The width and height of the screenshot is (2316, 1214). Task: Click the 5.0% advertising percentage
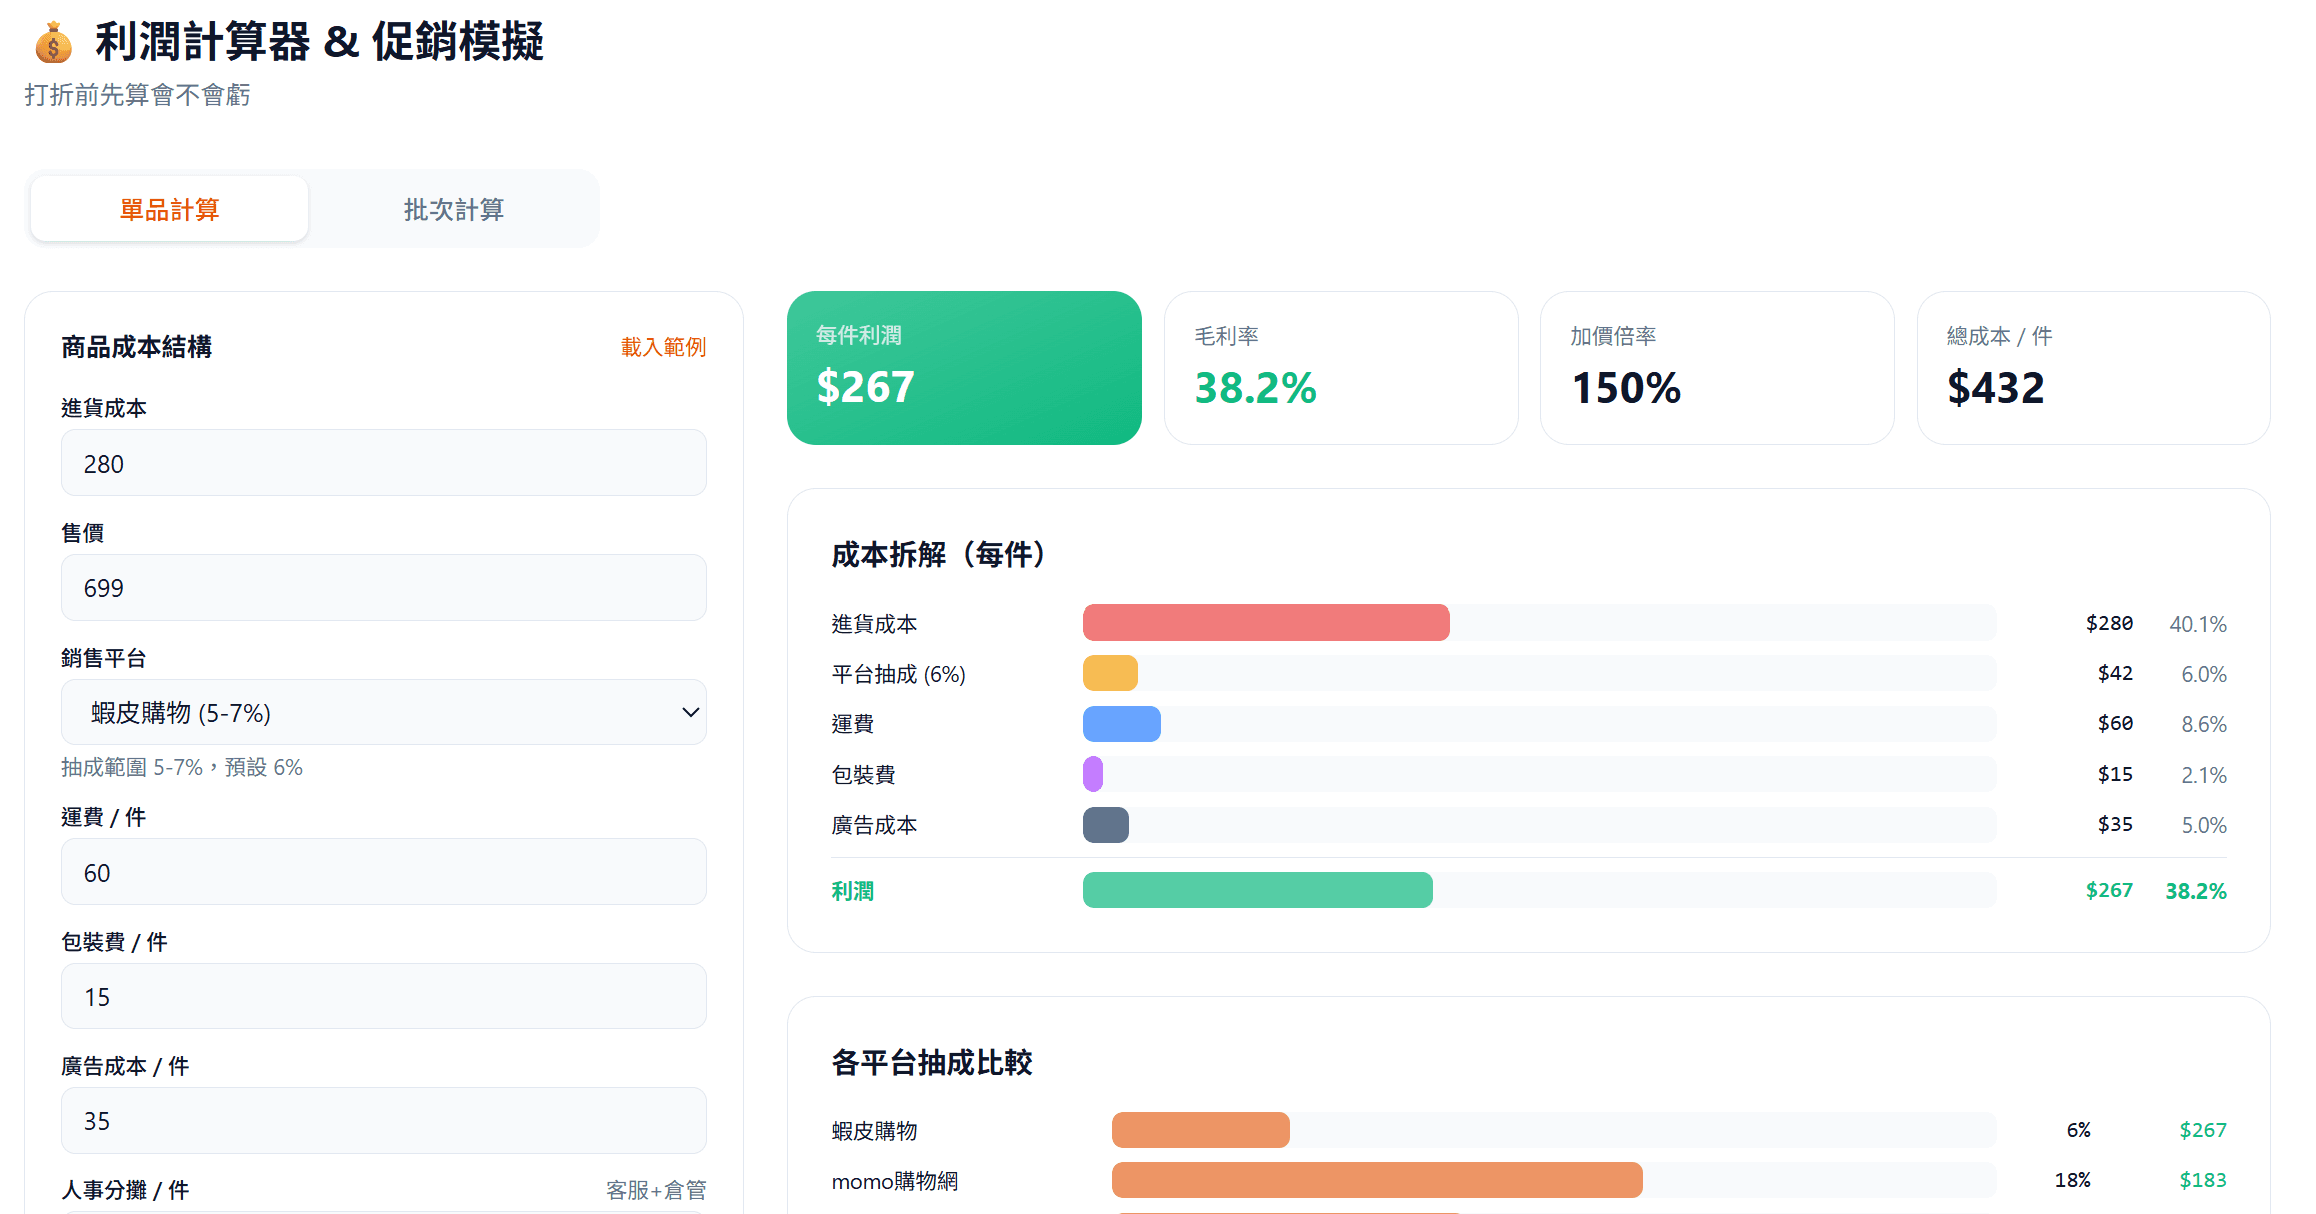[x=2204, y=825]
